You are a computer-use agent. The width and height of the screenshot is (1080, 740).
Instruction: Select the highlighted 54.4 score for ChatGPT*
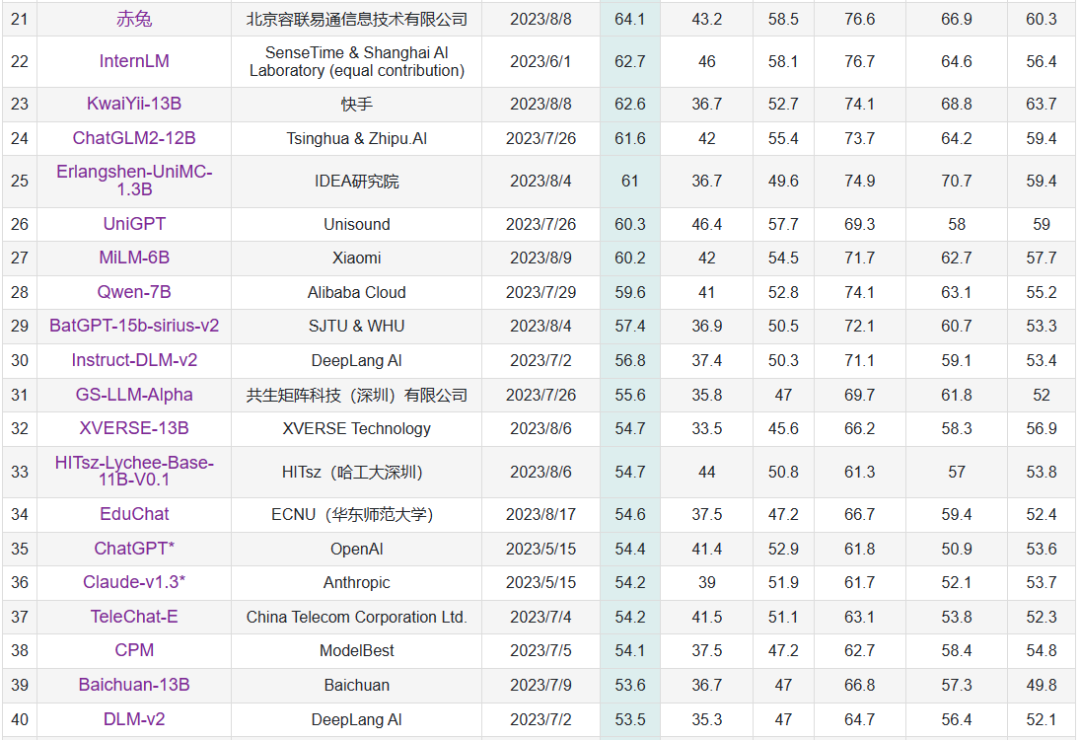(630, 549)
